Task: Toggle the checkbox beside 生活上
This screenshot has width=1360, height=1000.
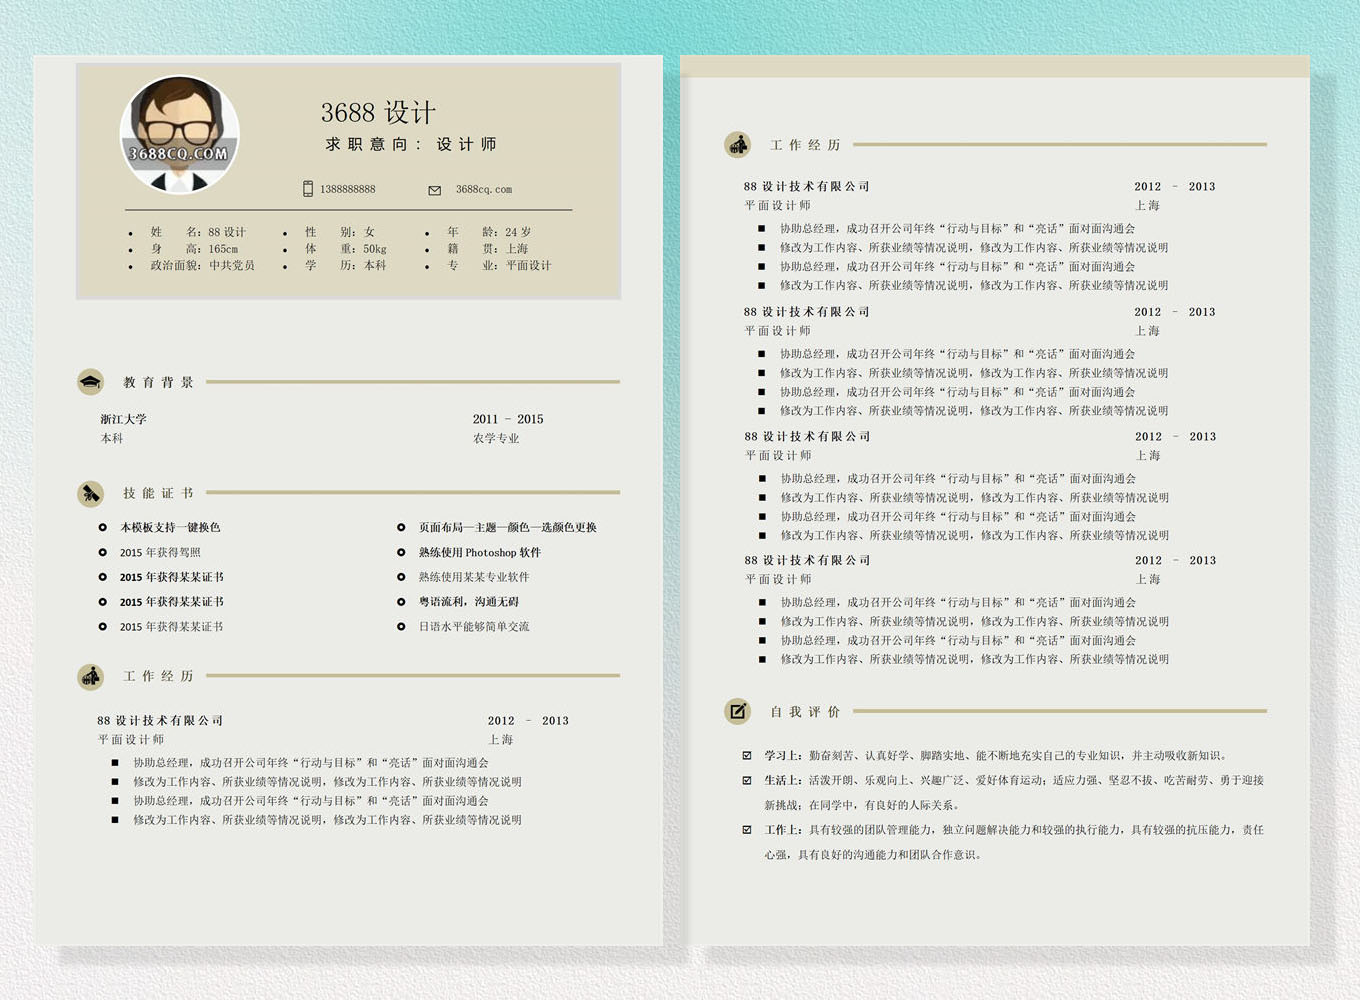Action: pyautogui.click(x=747, y=780)
